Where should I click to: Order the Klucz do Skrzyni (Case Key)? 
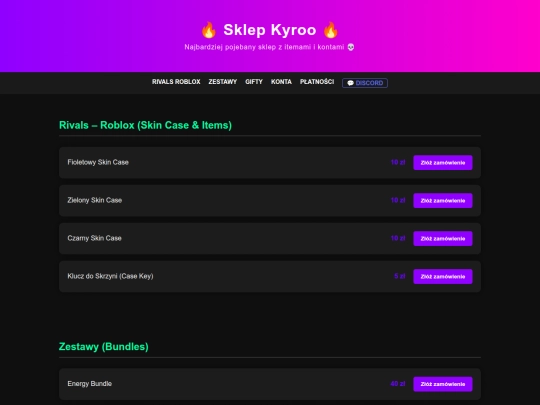coord(443,276)
